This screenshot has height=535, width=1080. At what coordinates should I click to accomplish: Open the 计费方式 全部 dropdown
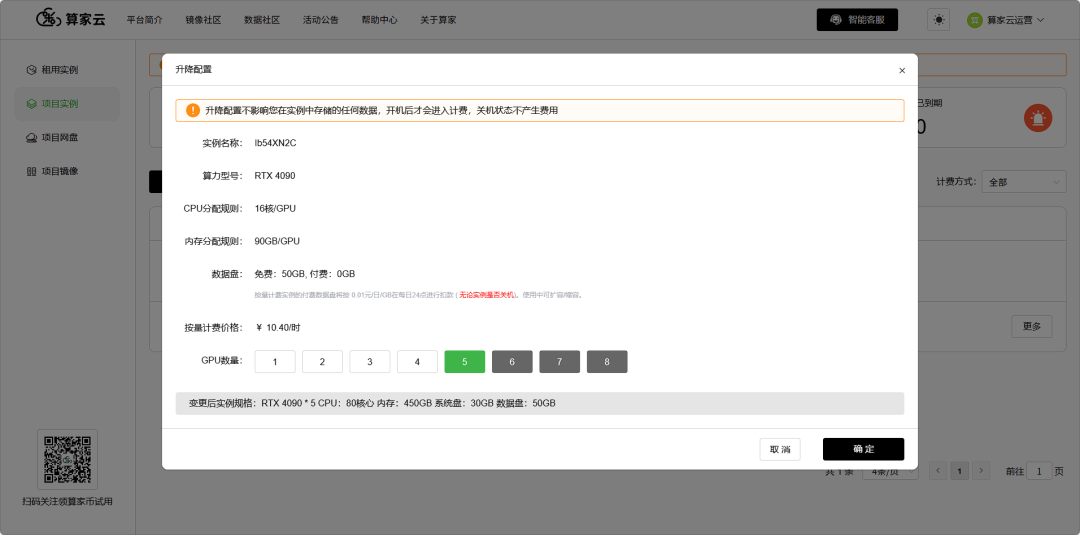click(1024, 182)
